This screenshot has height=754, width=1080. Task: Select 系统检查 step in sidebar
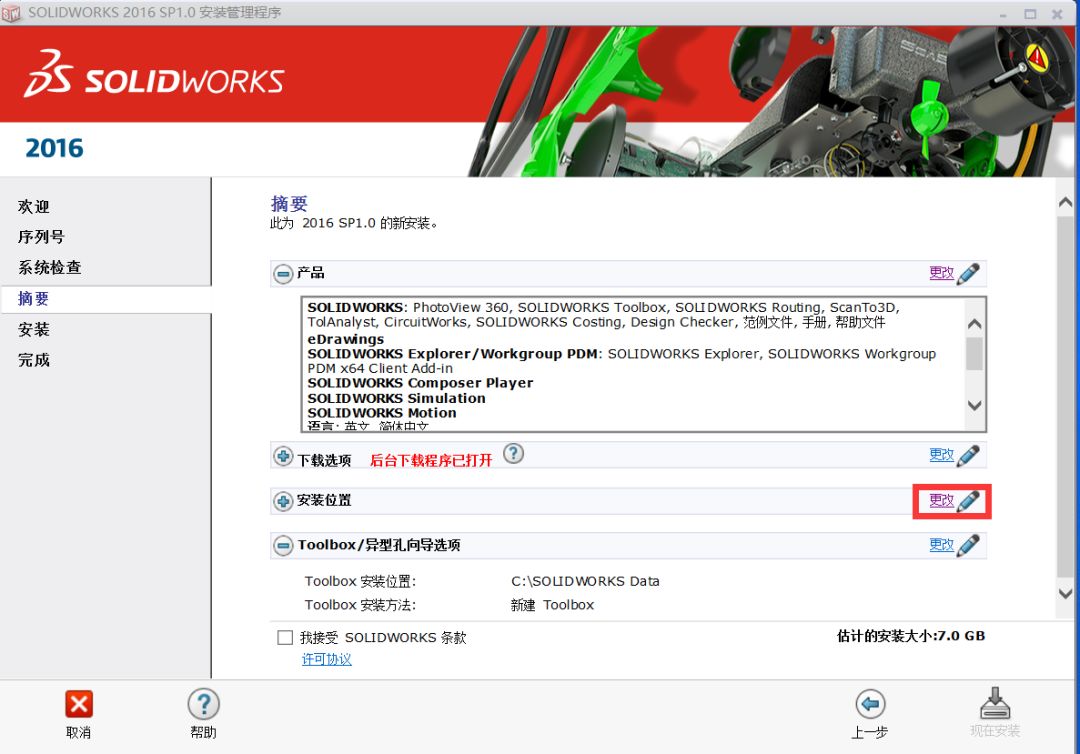tap(50, 267)
